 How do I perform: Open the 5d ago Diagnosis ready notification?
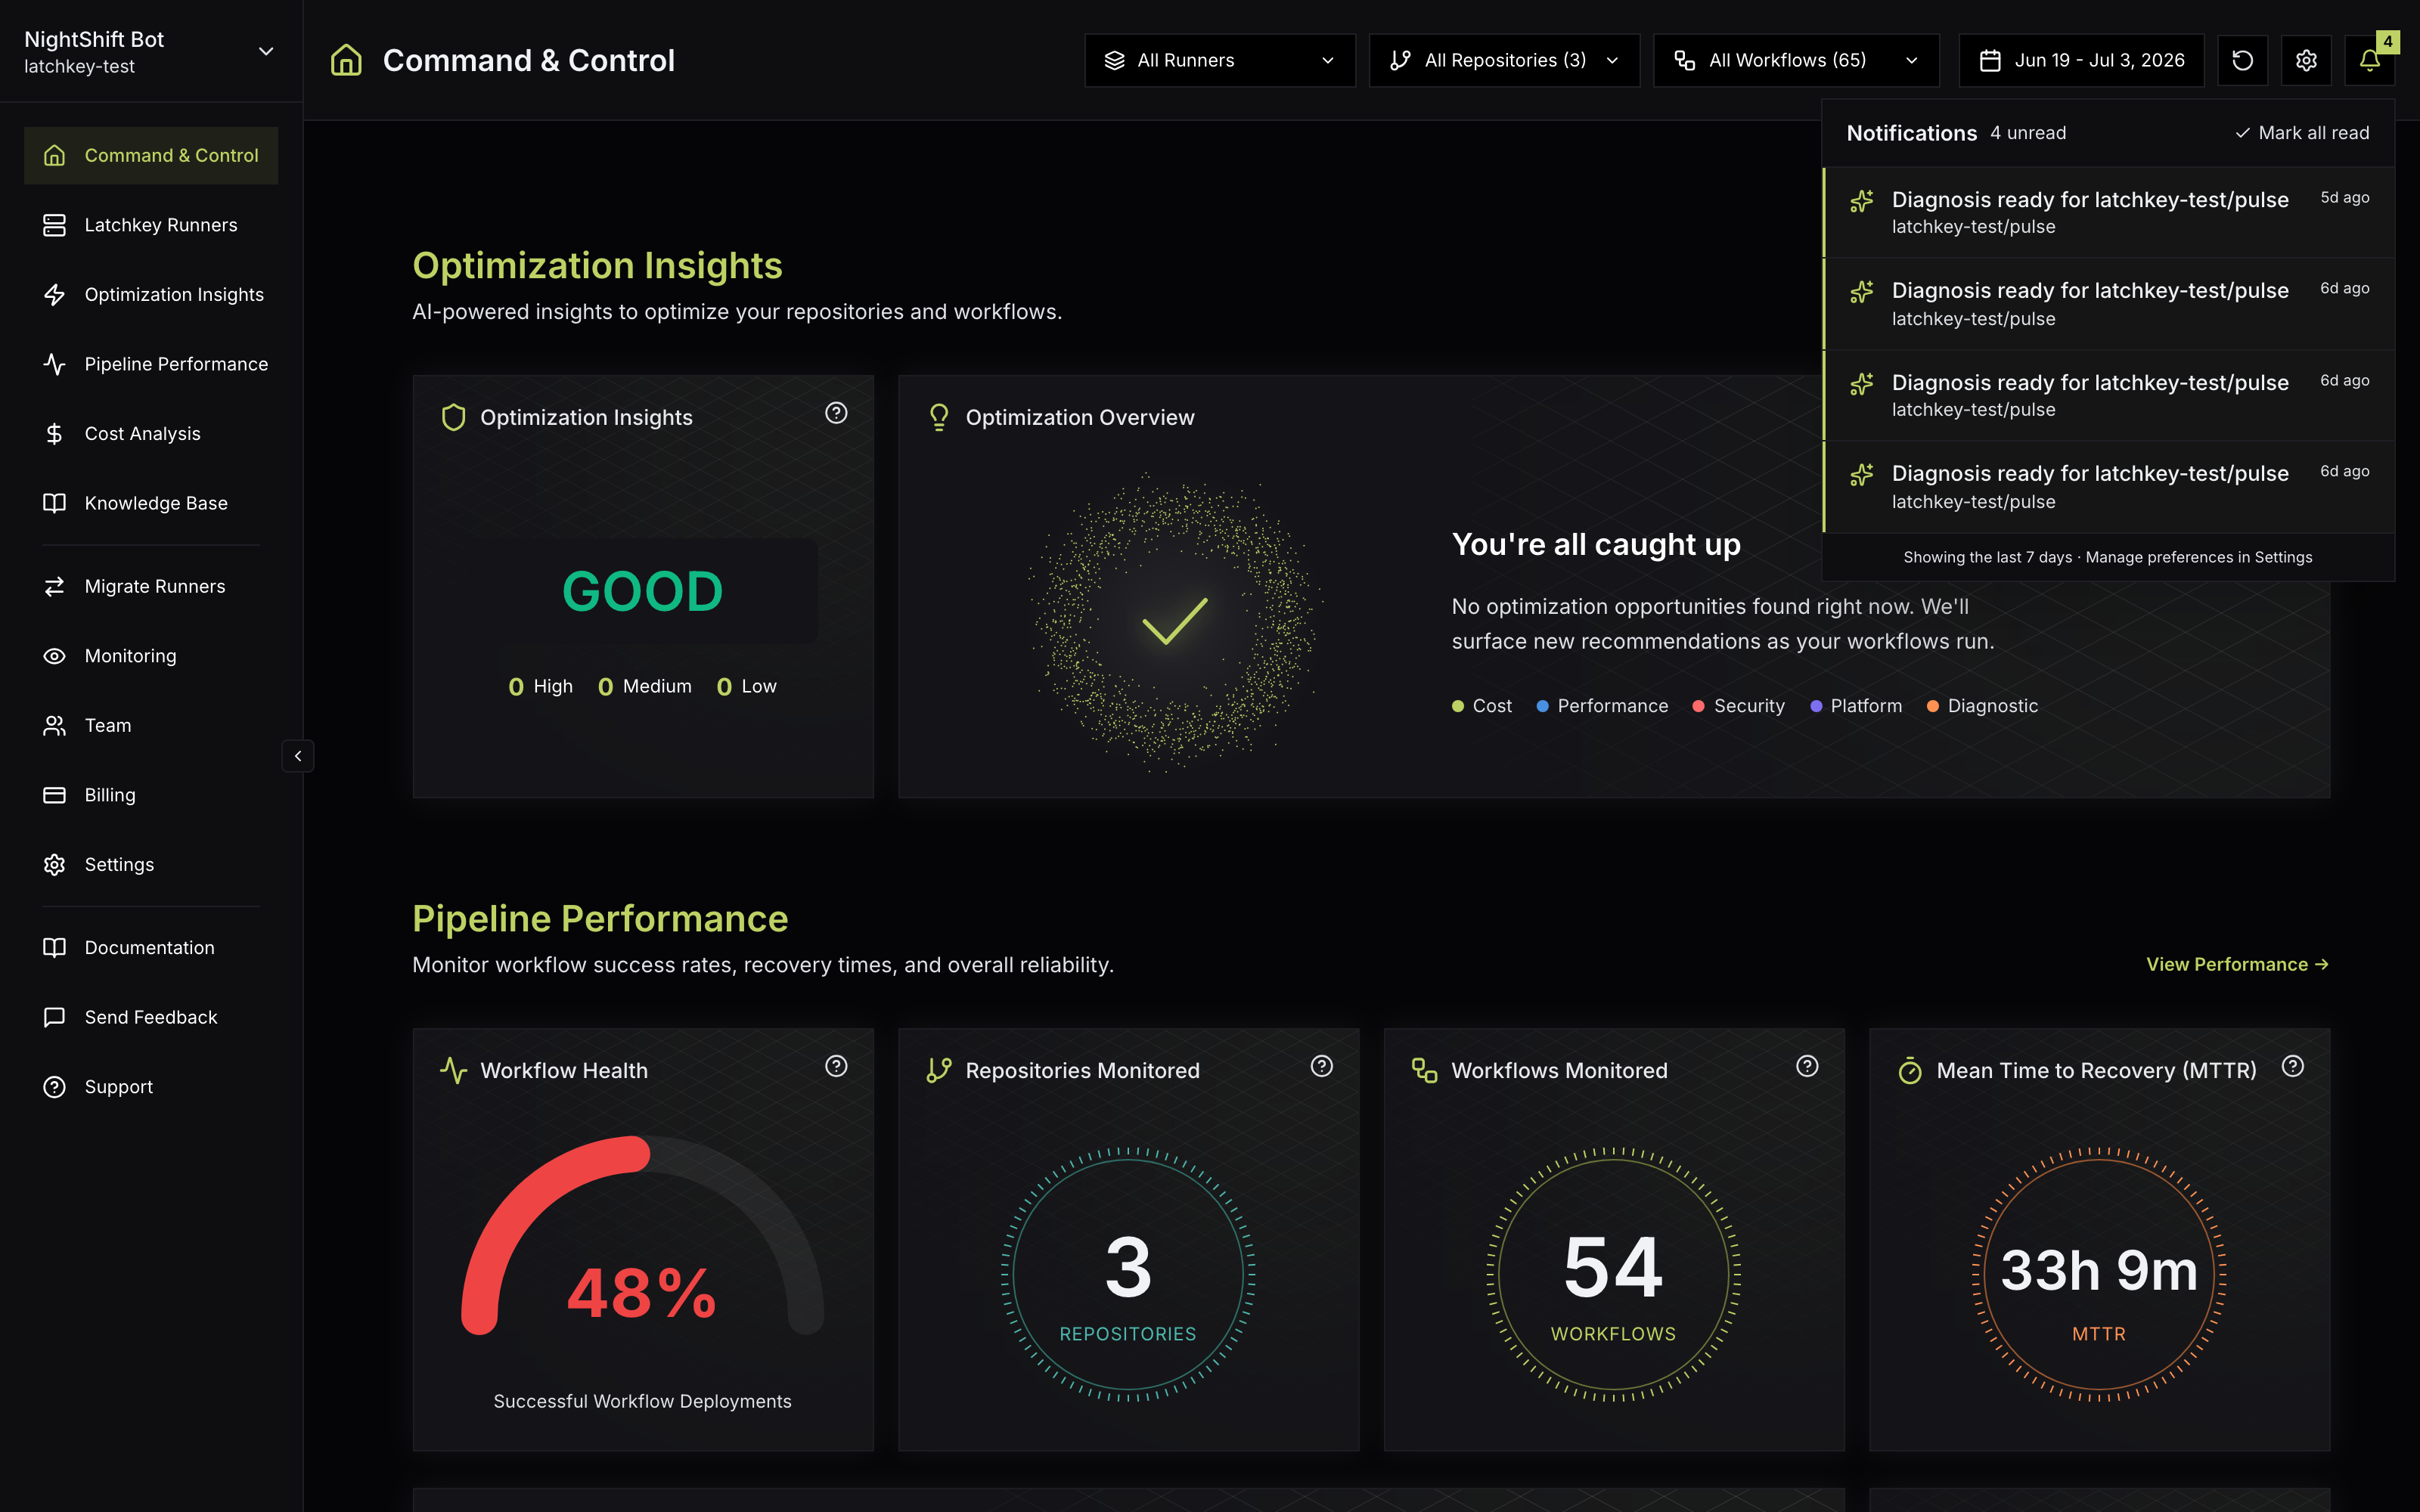(x=2108, y=212)
